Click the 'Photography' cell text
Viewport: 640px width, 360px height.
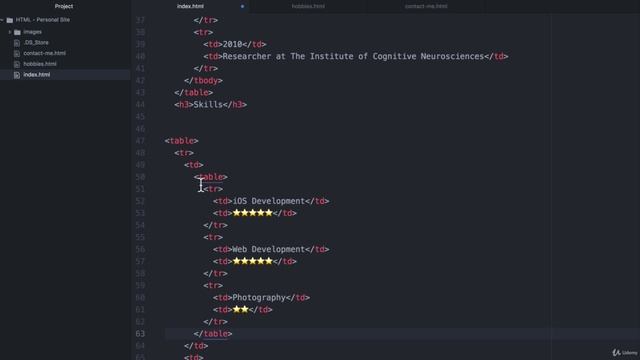[x=259, y=298]
